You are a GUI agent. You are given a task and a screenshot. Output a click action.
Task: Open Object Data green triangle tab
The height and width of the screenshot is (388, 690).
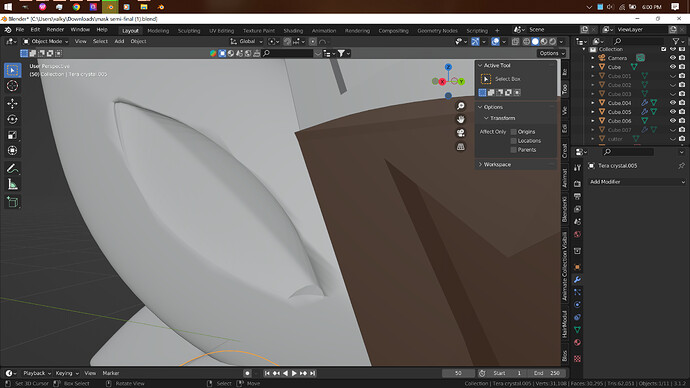(x=577, y=329)
